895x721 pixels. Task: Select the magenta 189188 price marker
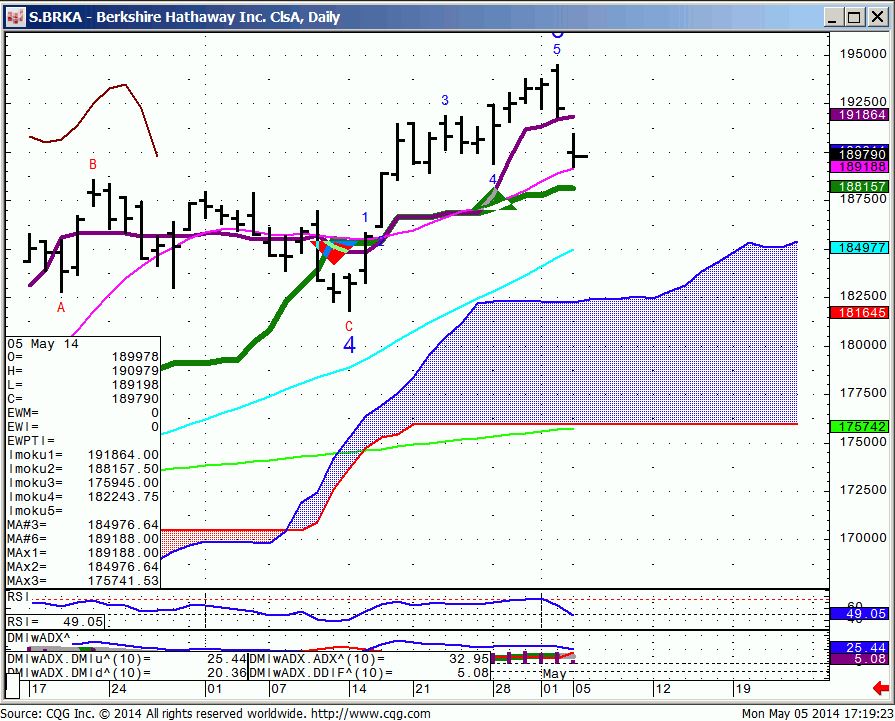tap(859, 167)
